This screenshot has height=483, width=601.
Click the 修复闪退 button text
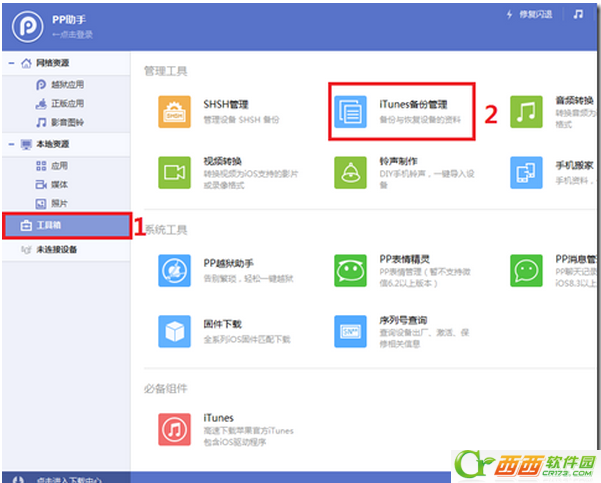point(535,15)
